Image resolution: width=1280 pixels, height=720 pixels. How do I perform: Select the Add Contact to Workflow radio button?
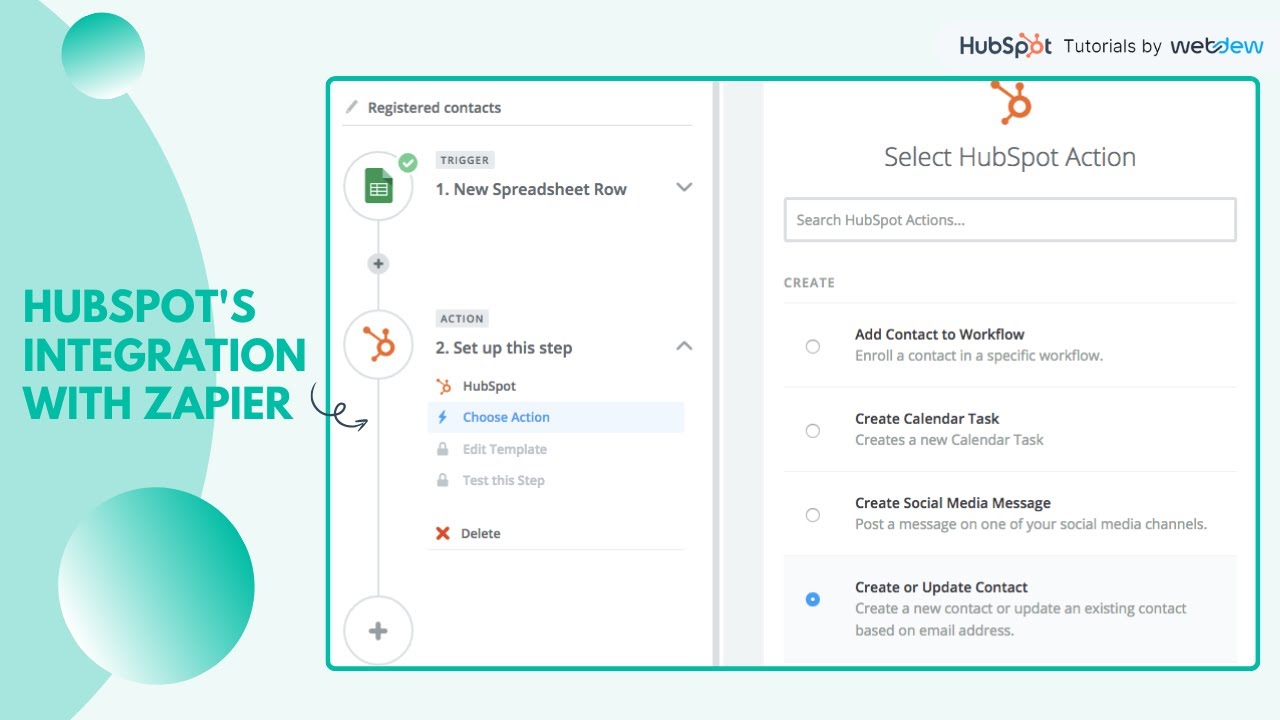pyautogui.click(x=813, y=346)
